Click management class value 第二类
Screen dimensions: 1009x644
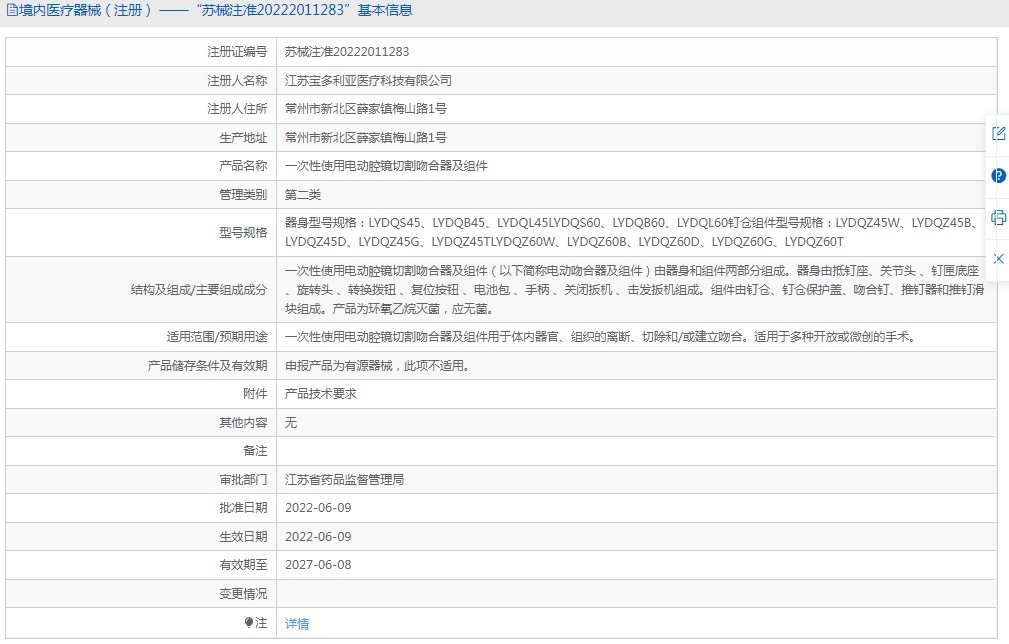tap(302, 195)
